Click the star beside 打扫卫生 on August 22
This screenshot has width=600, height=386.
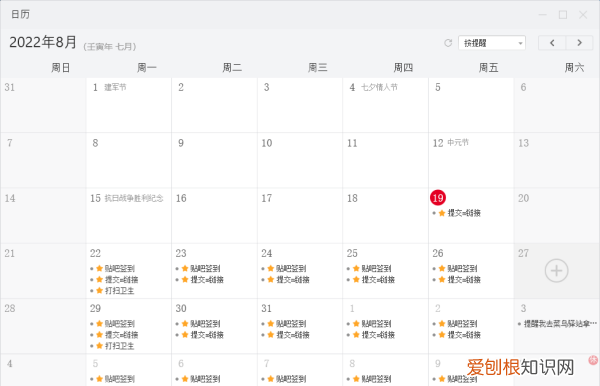coord(99,291)
